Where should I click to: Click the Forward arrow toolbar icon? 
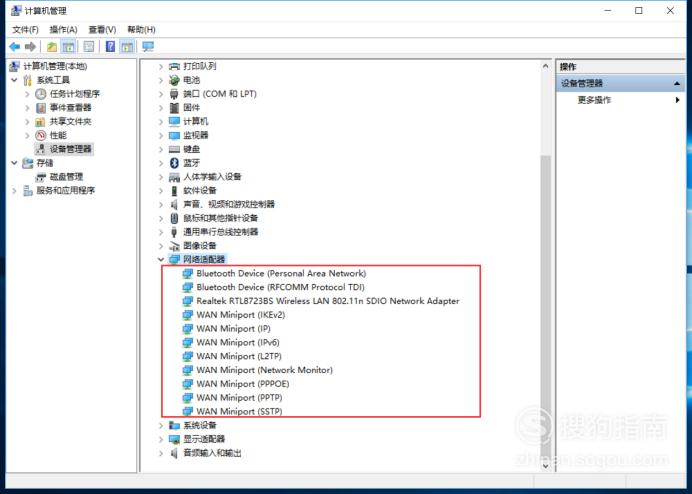tap(30, 46)
